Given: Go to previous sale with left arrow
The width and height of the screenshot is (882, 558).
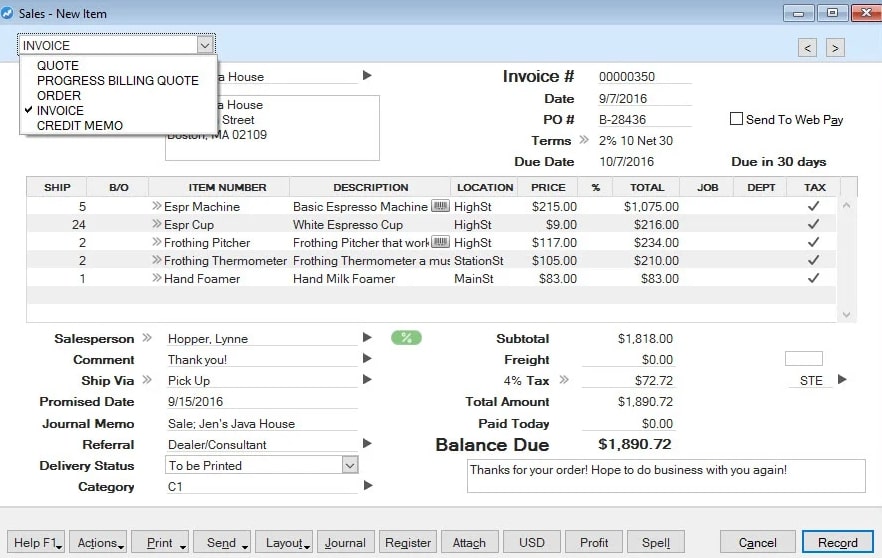Looking at the screenshot, I should [807, 48].
